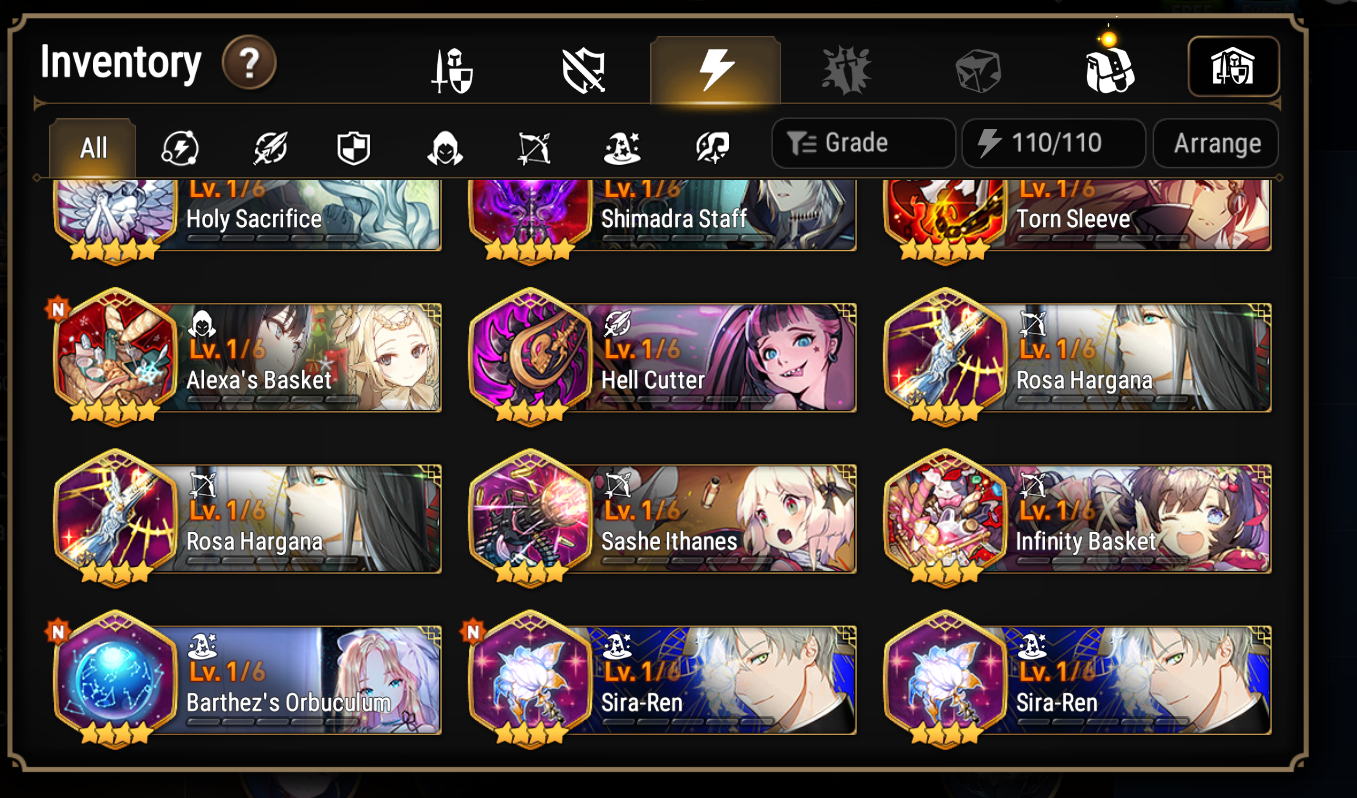Select the Hell Cutter artifact card
This screenshot has width=1357, height=798.
[x=662, y=356]
